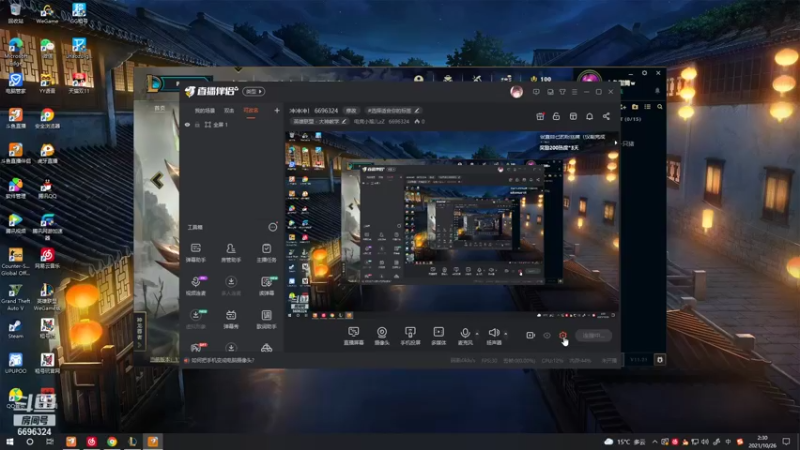Viewport: 800px width, 450px height.
Task: Add 直播屏幕 screen capture source
Action: pos(354,336)
